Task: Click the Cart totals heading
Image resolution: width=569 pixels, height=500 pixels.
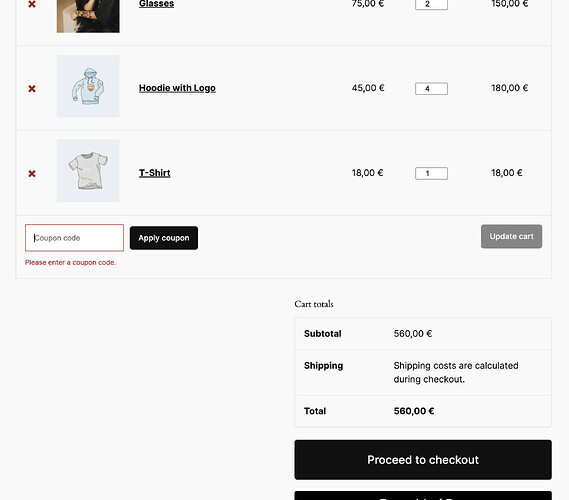Action: 314,304
